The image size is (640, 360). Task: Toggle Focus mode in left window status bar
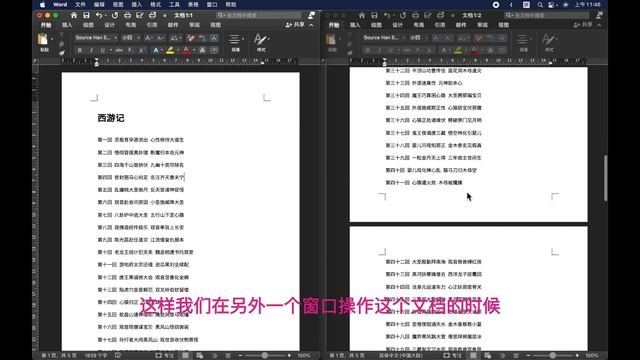(x=165, y=356)
